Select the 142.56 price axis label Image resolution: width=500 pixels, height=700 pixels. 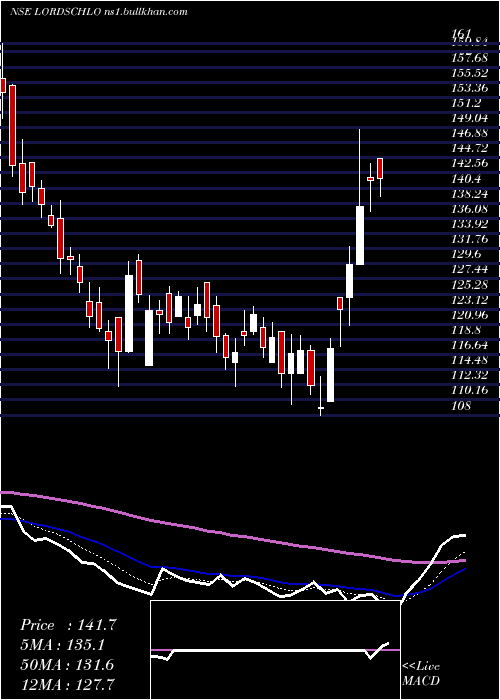point(470,163)
